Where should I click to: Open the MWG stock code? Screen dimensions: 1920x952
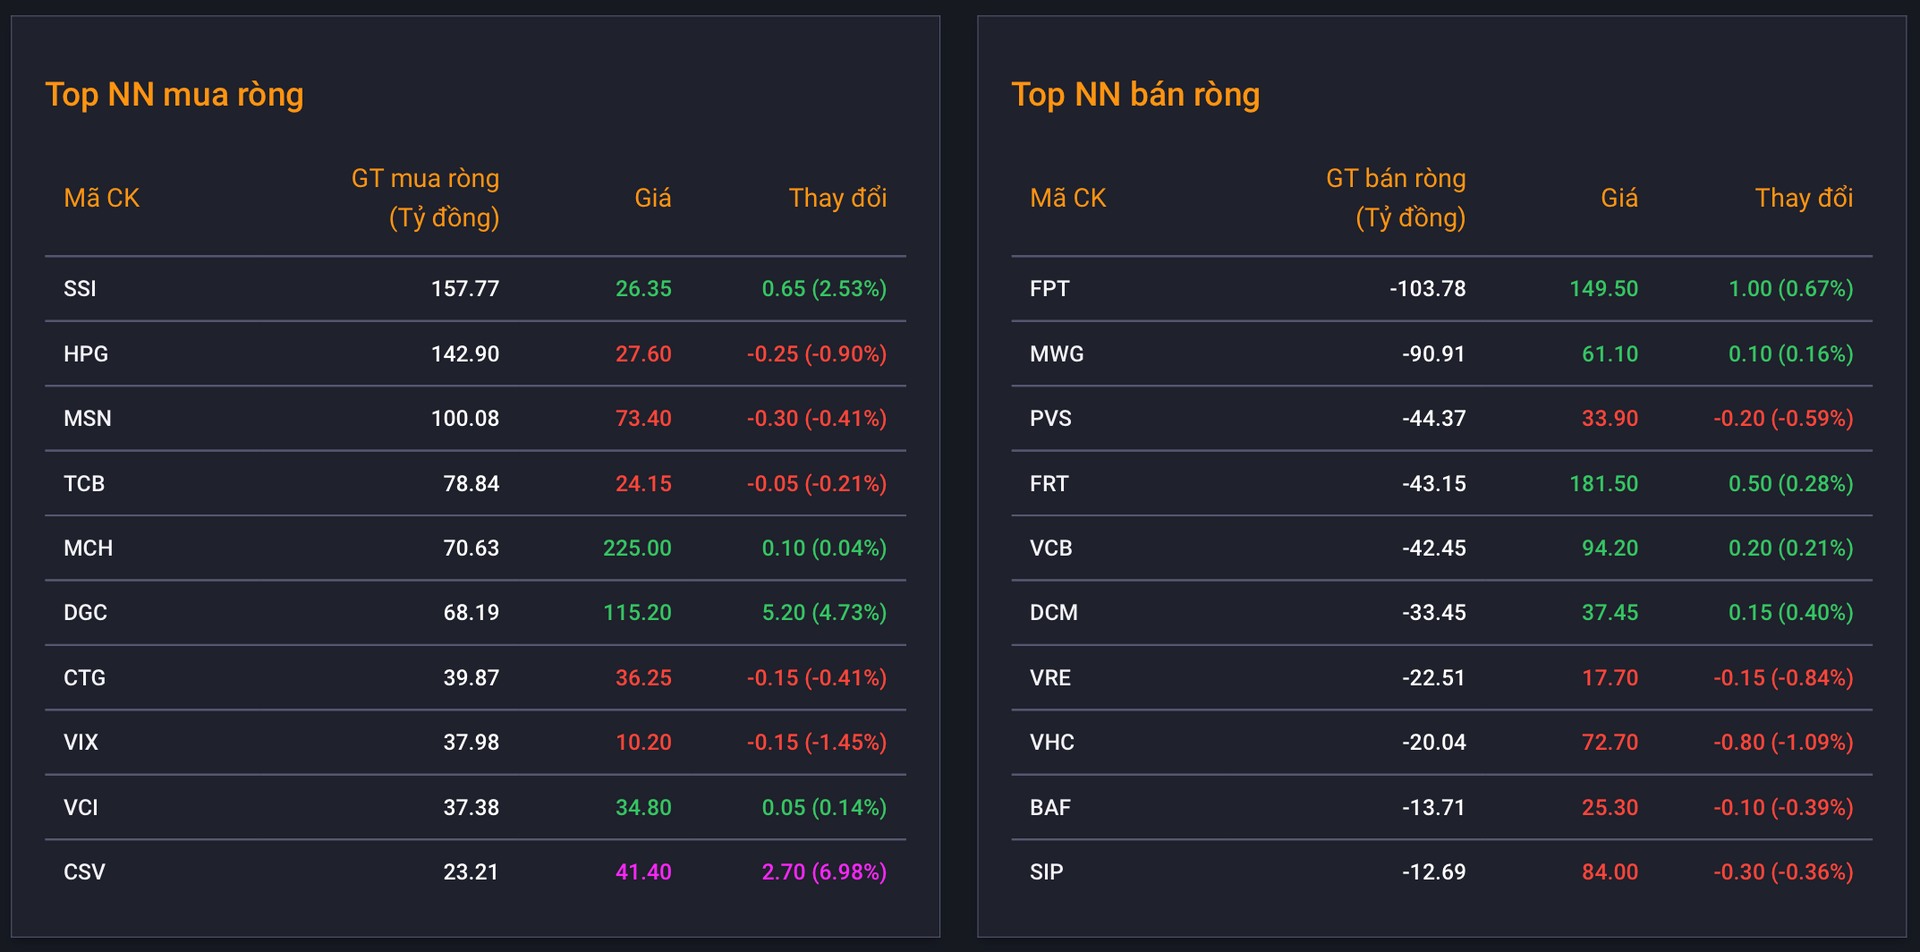pyautogui.click(x=1057, y=354)
